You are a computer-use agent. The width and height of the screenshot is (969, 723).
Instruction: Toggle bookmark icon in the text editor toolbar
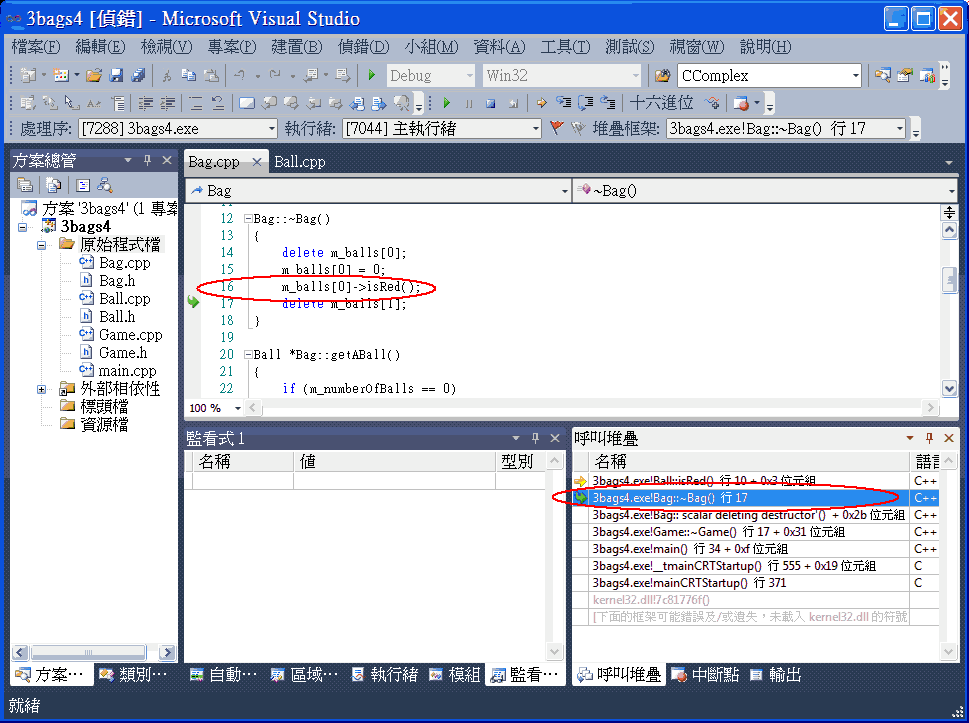click(x=247, y=103)
